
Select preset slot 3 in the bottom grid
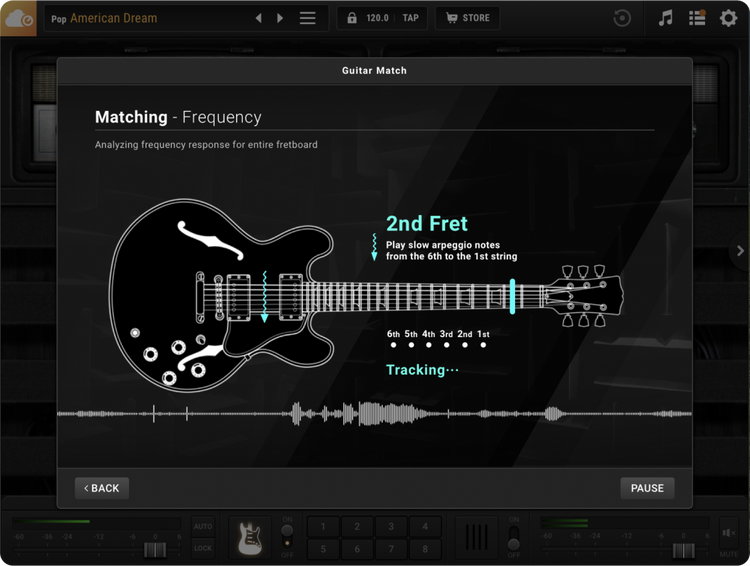[391, 527]
